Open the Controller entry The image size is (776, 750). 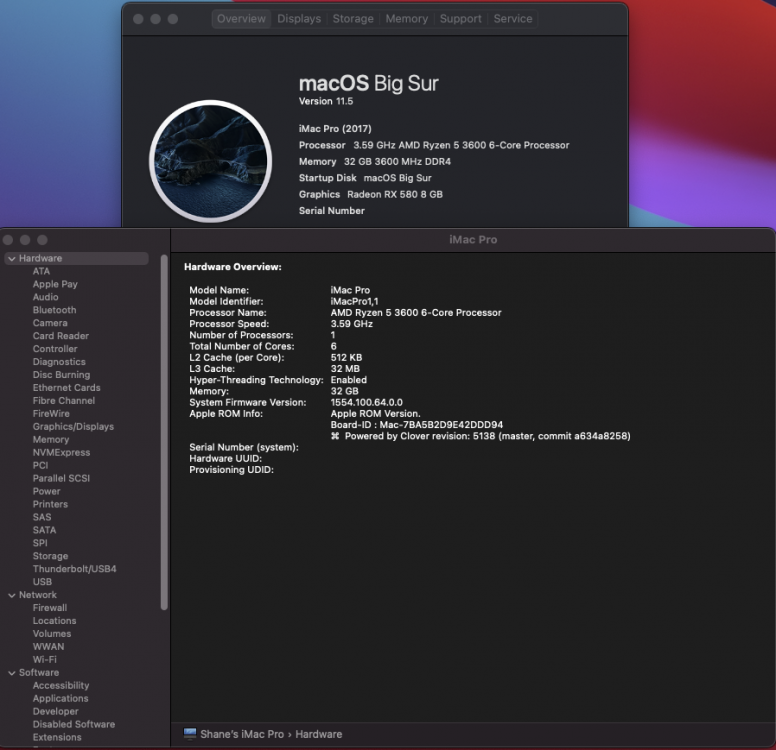[x=55, y=349]
